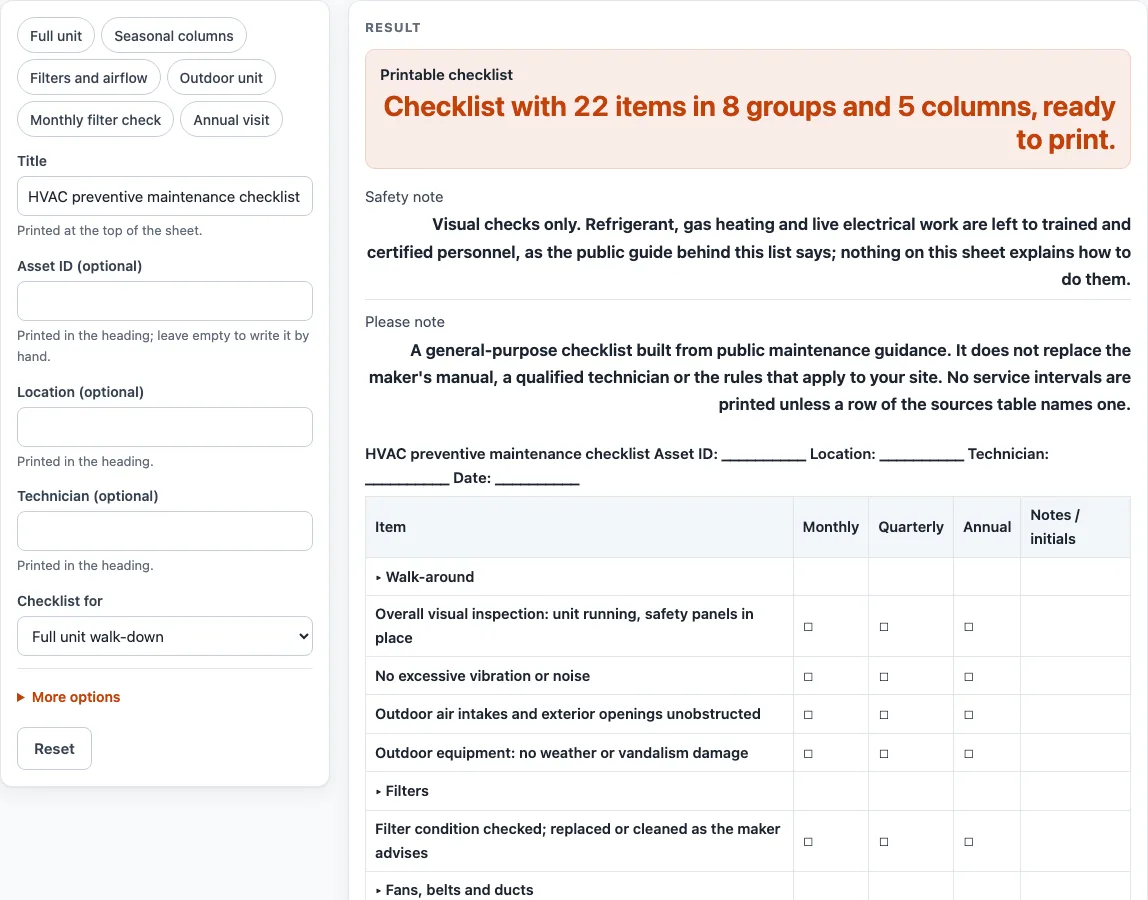This screenshot has width=1148, height=900.
Task: Click the Filters group row
Action: click(x=748, y=791)
